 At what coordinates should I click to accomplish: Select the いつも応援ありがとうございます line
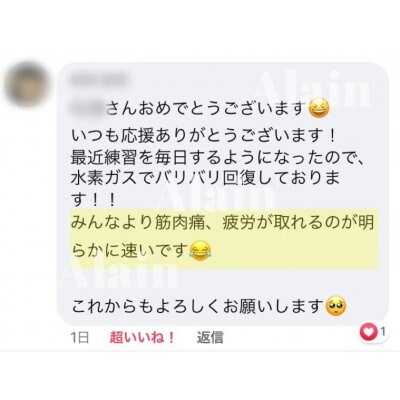[203, 136]
